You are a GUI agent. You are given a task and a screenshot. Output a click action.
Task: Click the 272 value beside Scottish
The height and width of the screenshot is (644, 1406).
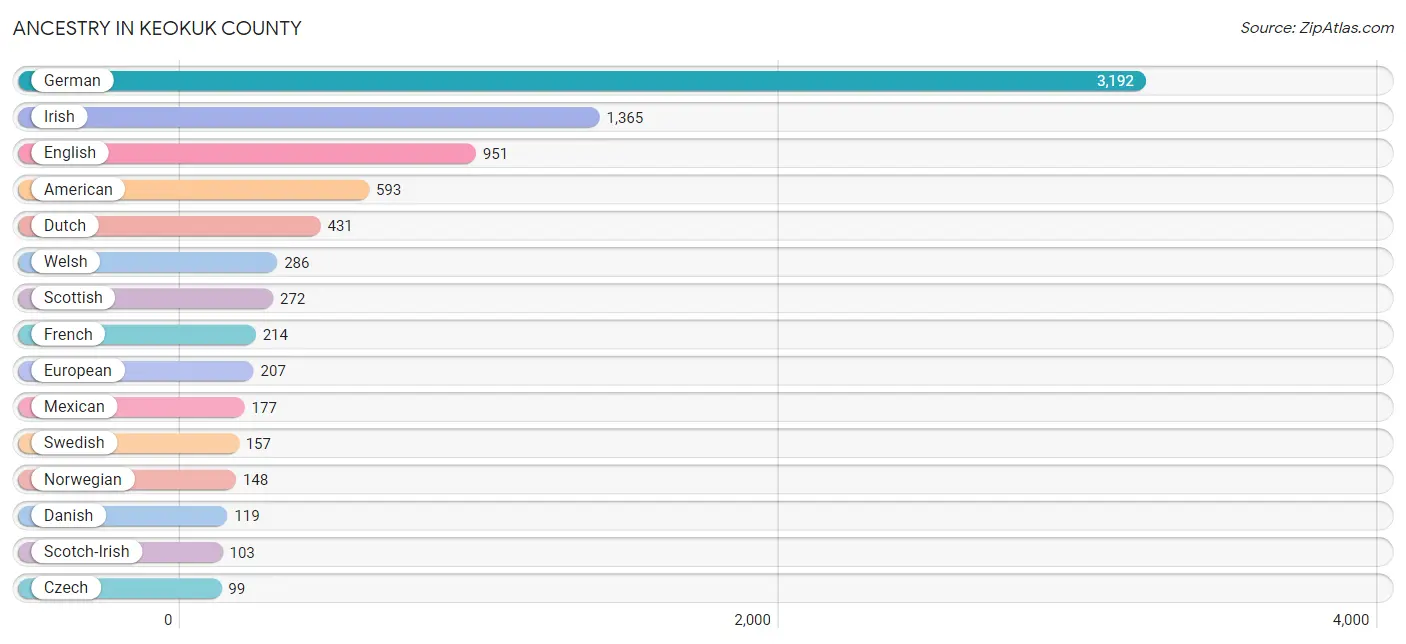click(x=293, y=299)
